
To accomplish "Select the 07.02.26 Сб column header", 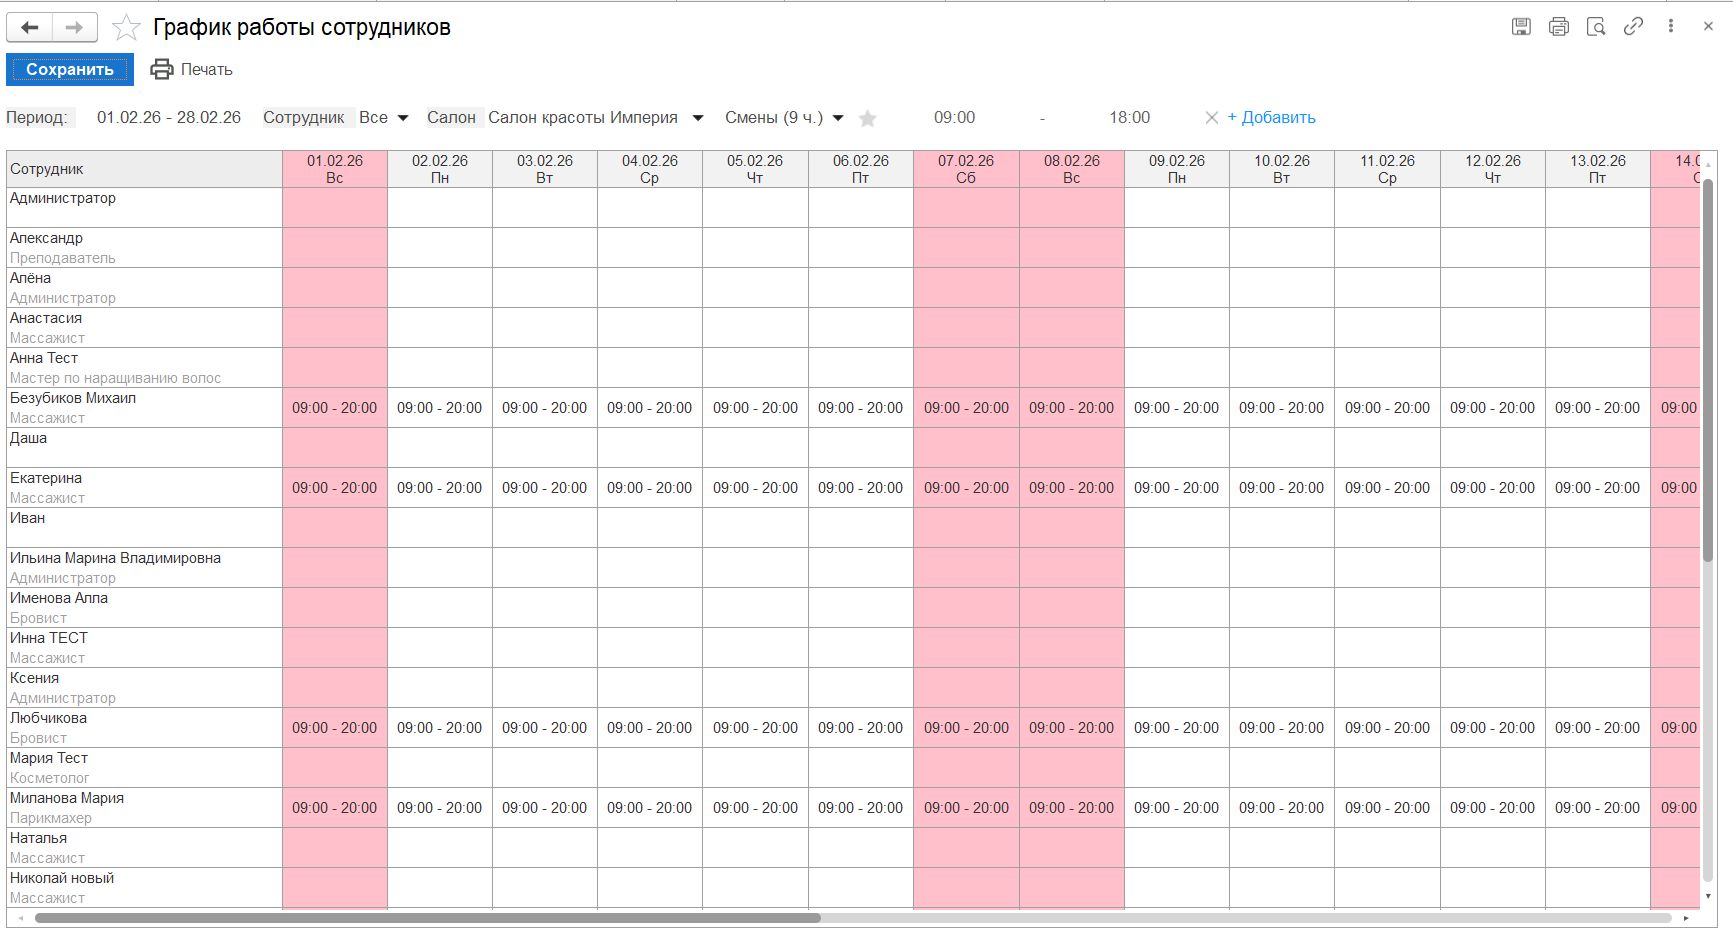I will (965, 169).
